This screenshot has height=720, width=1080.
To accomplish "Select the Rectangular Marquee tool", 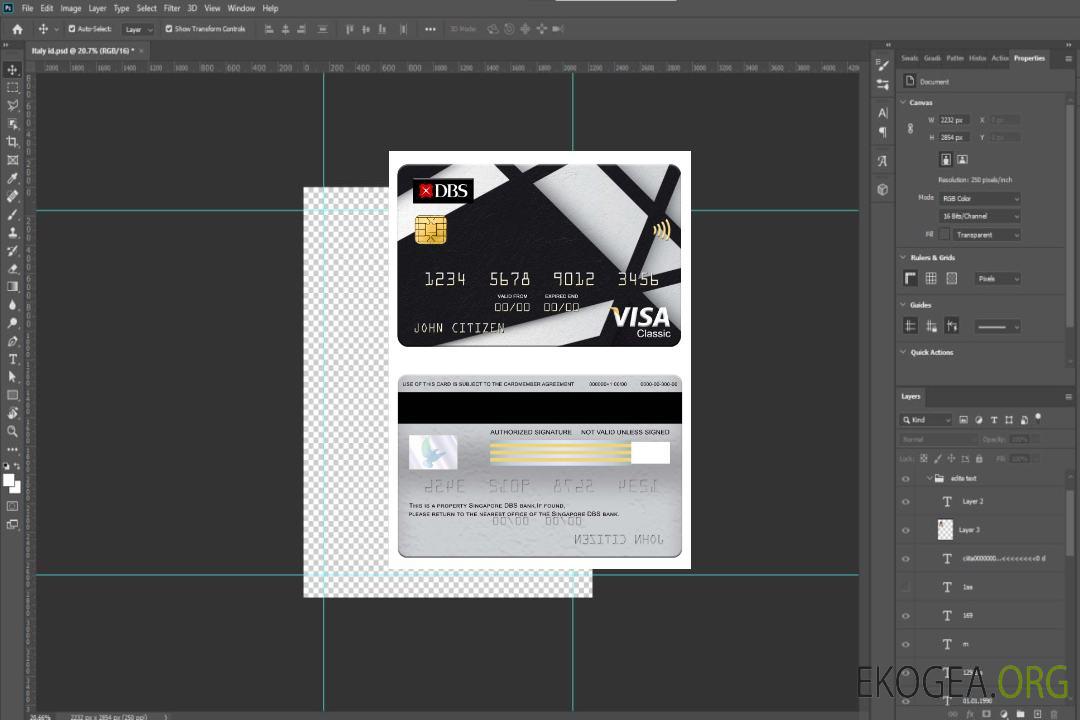I will [12, 88].
